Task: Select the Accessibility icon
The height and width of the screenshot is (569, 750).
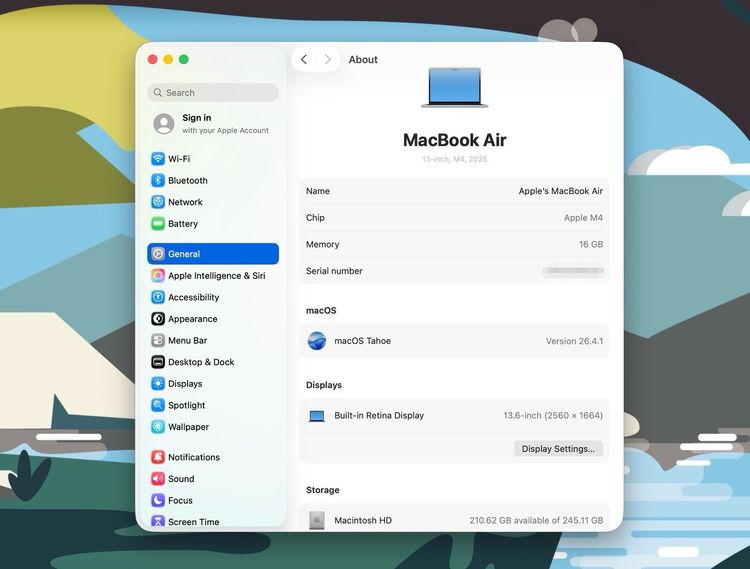Action: 158,297
